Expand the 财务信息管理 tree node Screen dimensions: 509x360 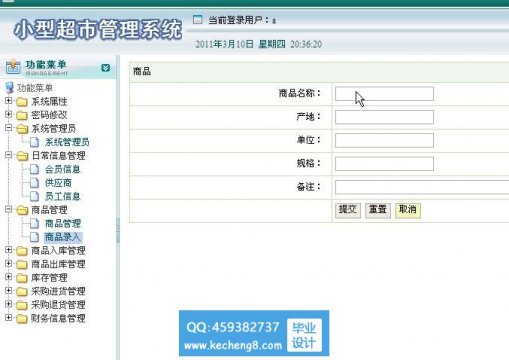coord(9,317)
